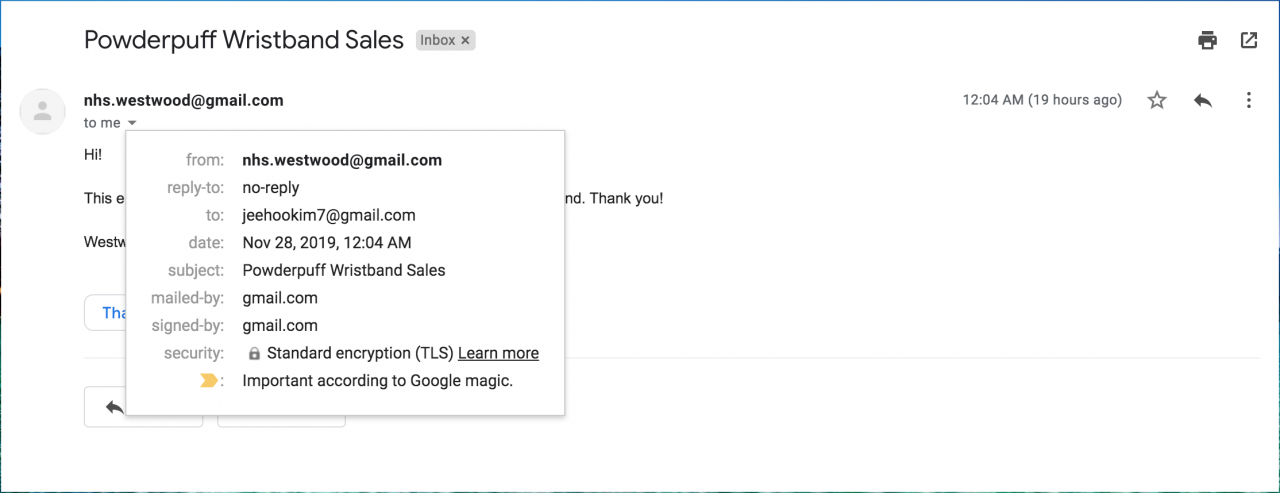Collapse the "to me" details arrow
The image size is (1280, 493).
132,123
